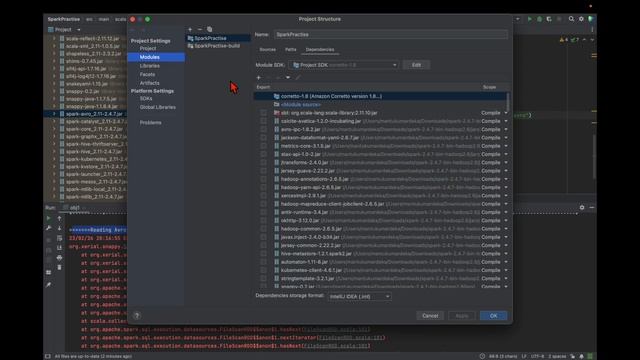Select the SparkPractise-build module
640x360 pixels.
point(217,46)
